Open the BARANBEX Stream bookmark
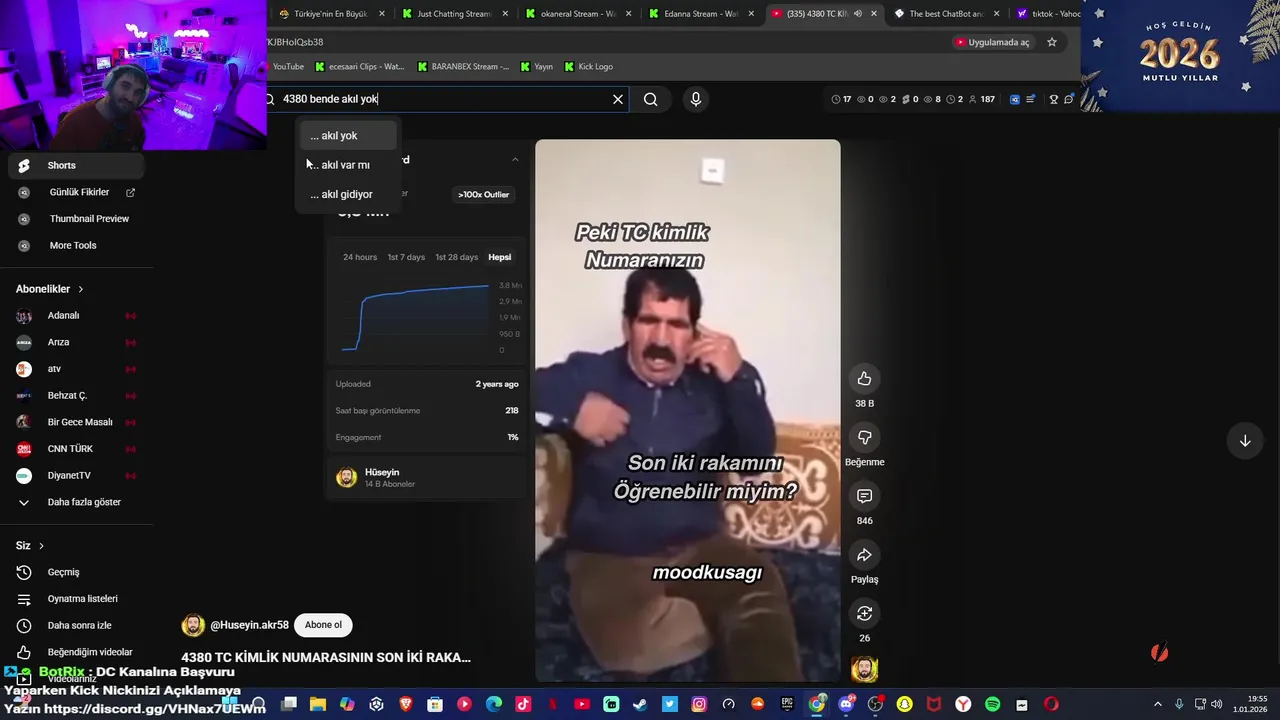This screenshot has width=1280, height=720. coord(463,67)
